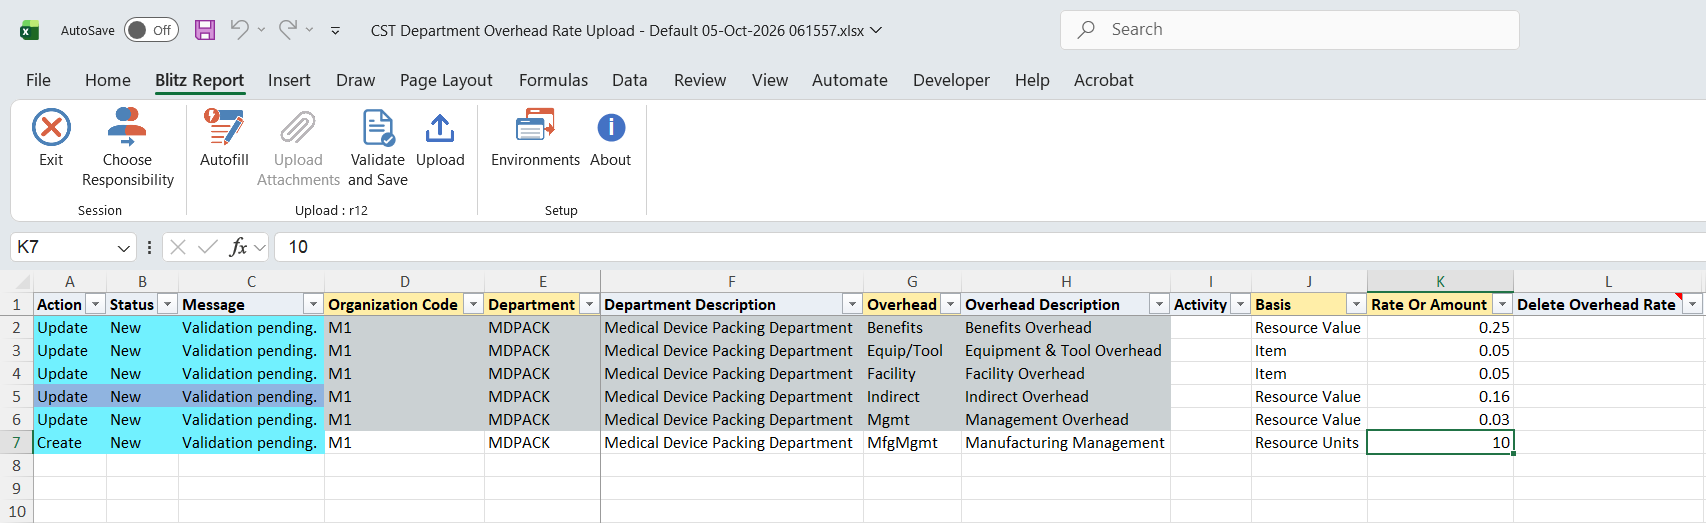The height and width of the screenshot is (523, 1706).
Task: Open the Rate Or Amount filter
Action: (x=1502, y=304)
